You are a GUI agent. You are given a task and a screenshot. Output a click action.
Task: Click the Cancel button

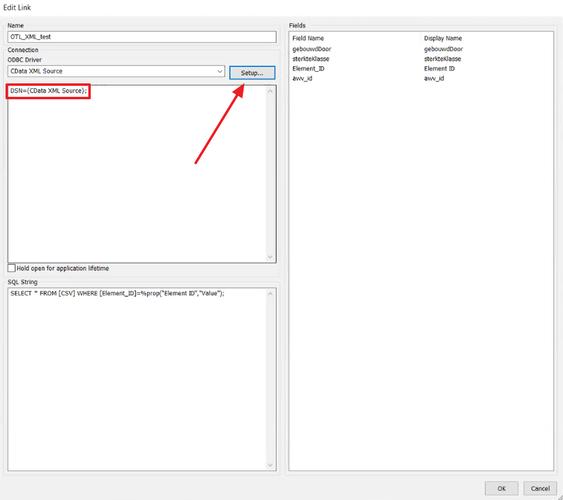tap(540, 488)
